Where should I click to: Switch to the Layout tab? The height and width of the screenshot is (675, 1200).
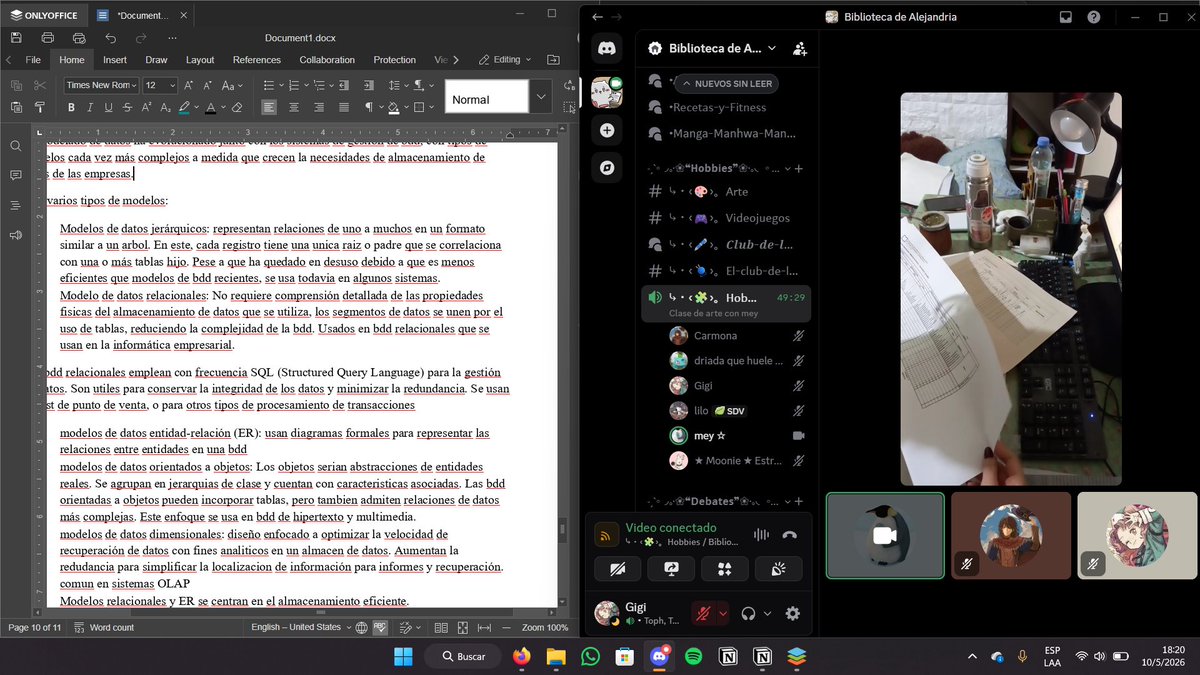200,60
